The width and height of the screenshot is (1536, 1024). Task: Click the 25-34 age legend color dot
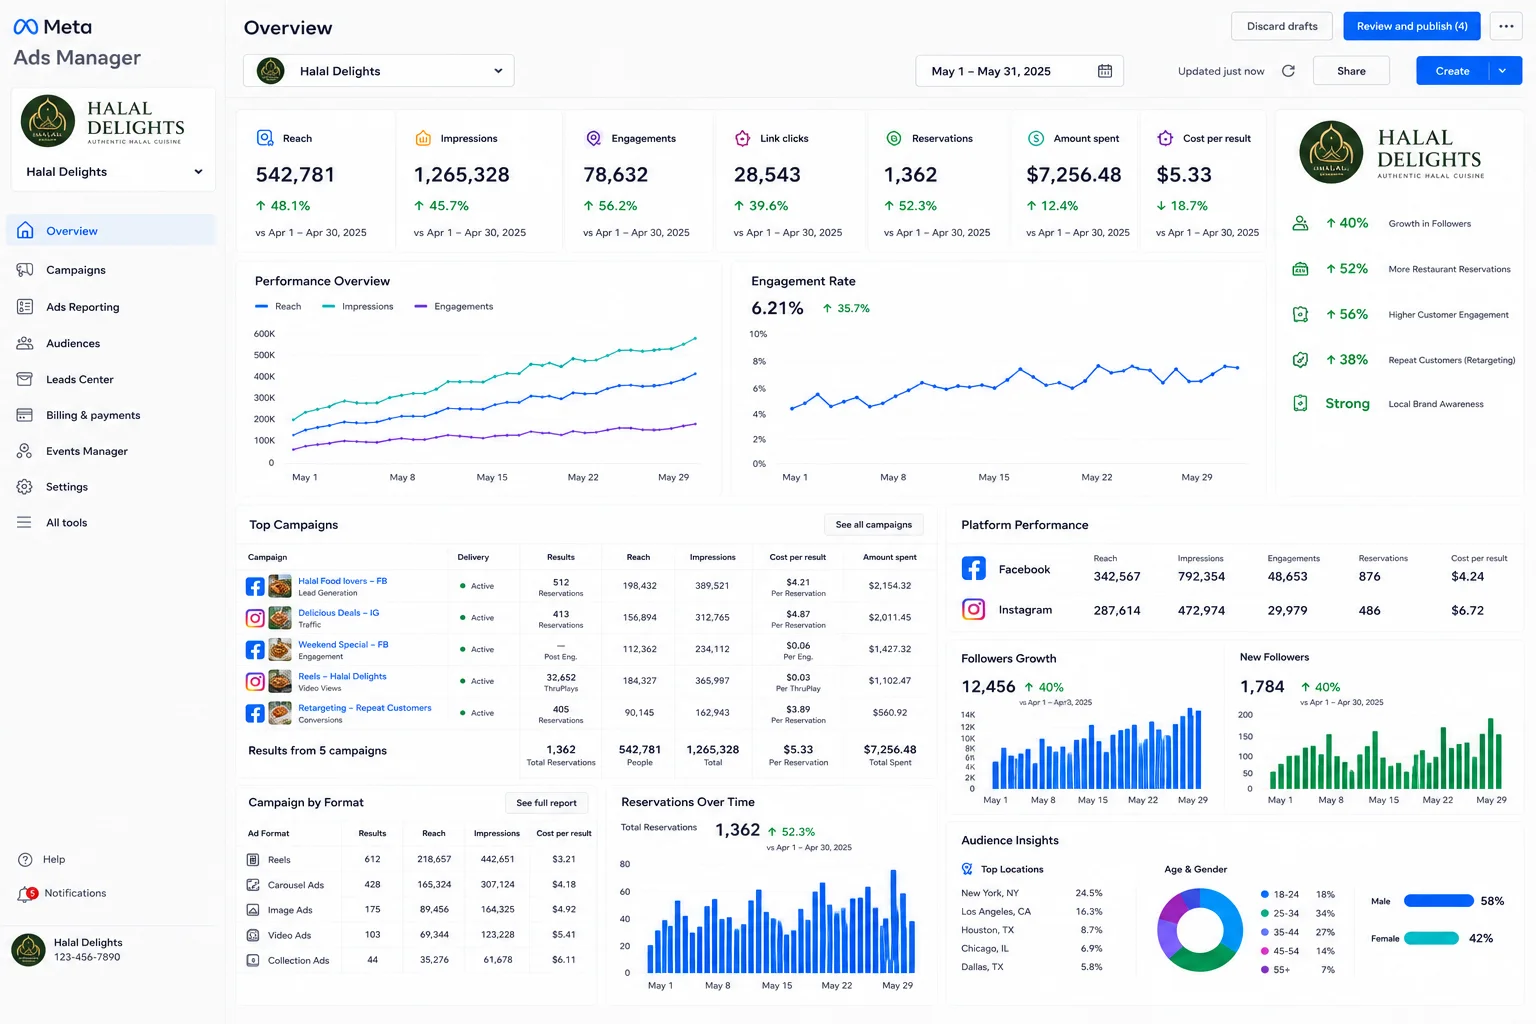1265,913
